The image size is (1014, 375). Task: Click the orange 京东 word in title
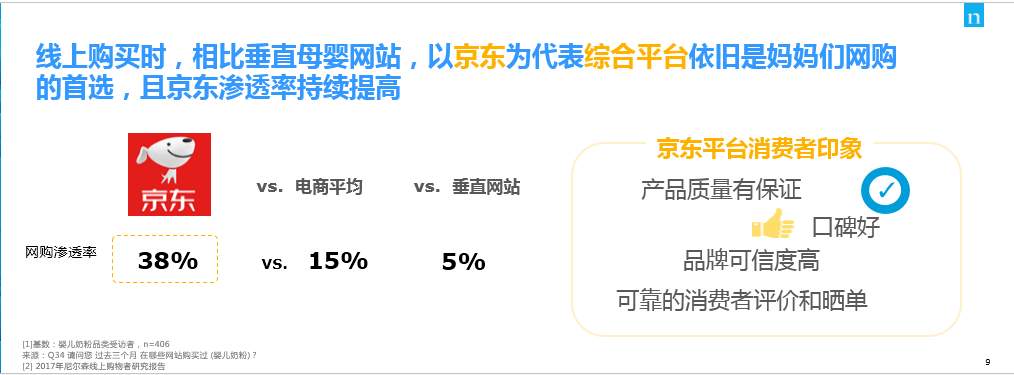tap(479, 58)
